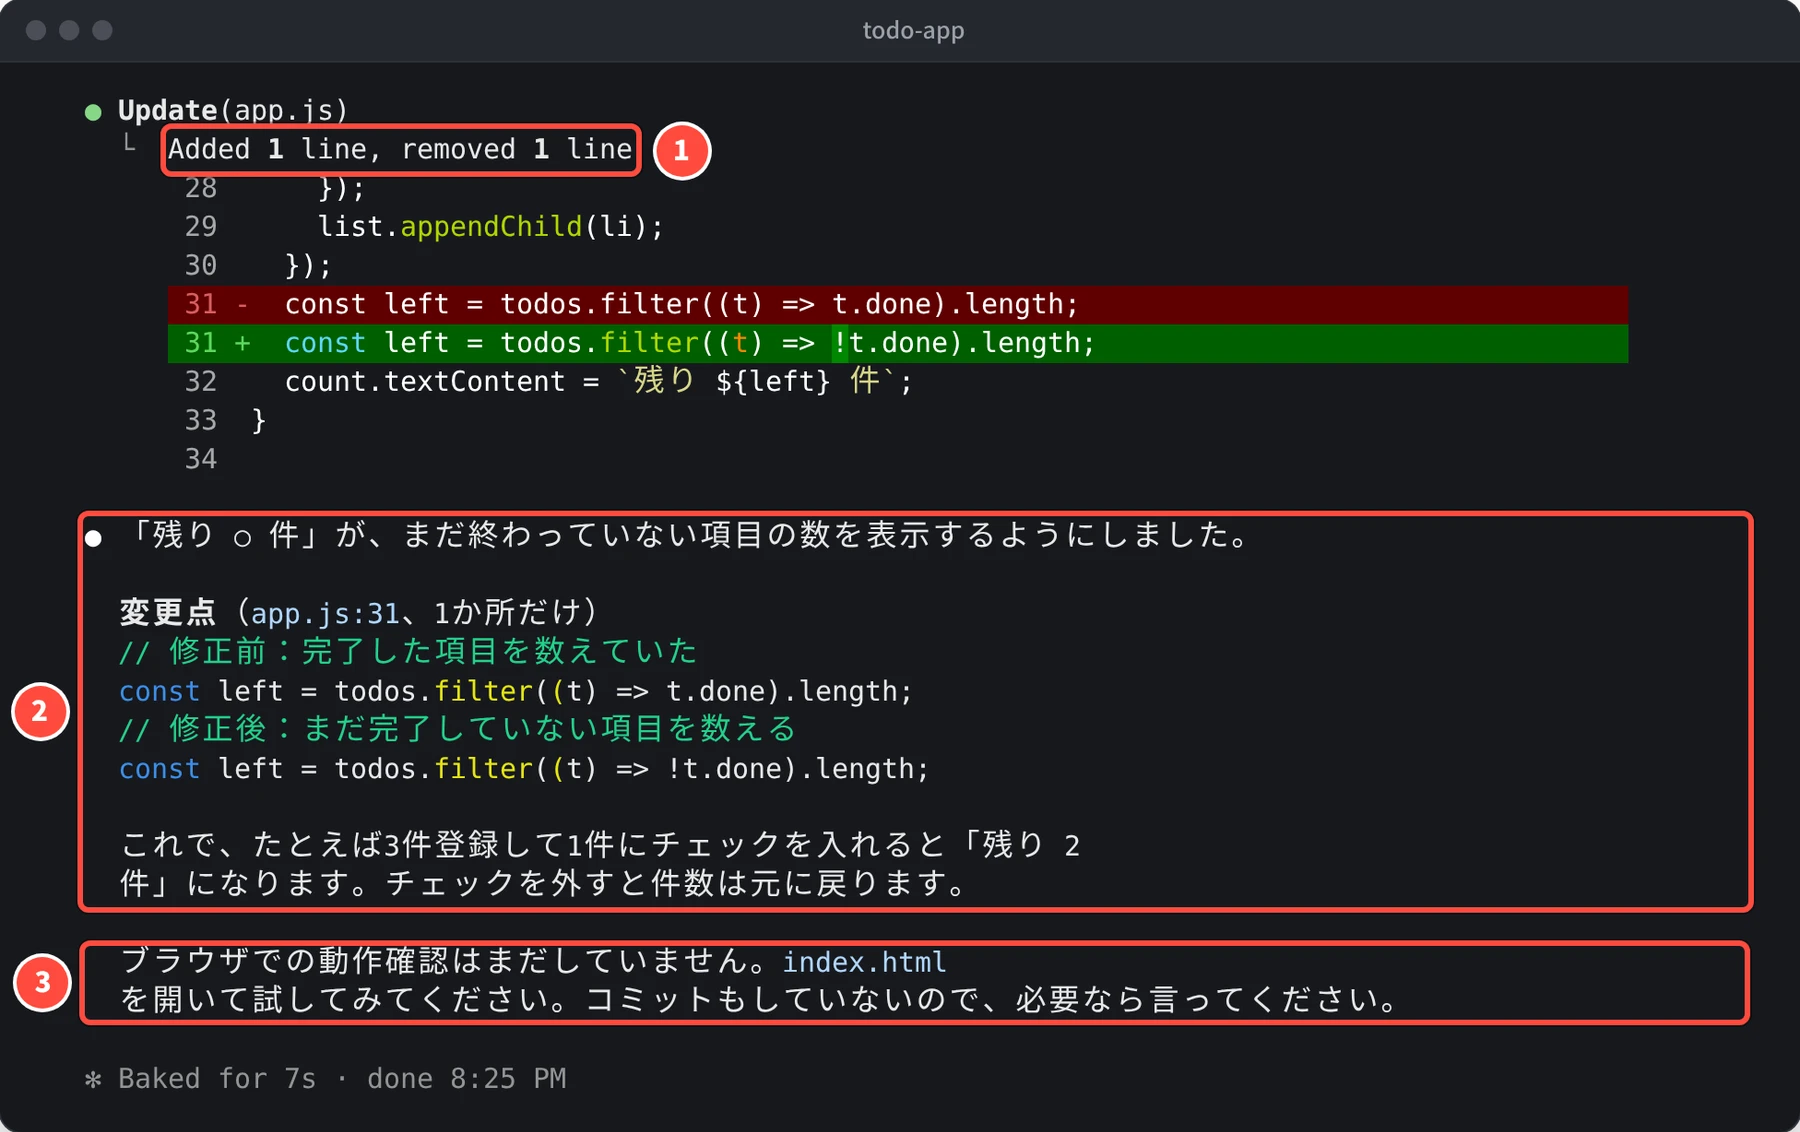Click the '変更点' bold heading
The width and height of the screenshot is (1800, 1132).
tap(167, 612)
